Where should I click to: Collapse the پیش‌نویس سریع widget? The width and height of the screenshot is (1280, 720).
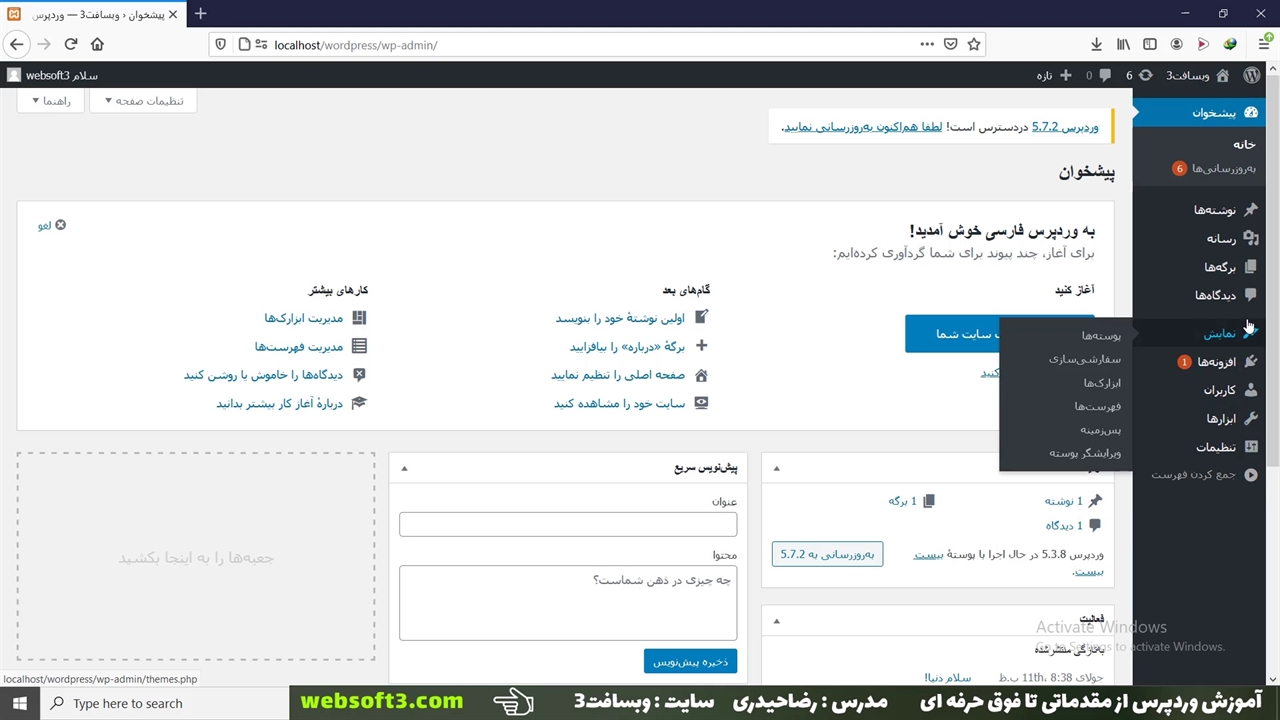(404, 468)
